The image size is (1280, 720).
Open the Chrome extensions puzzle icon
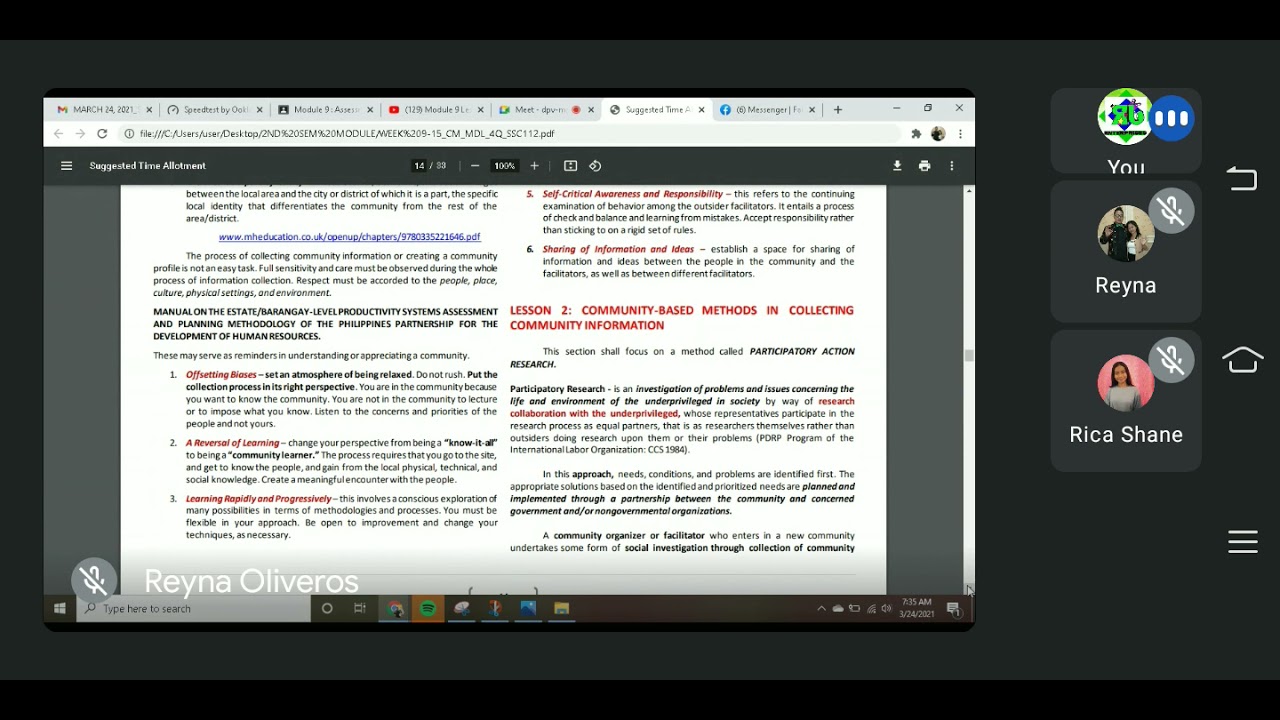pos(916,134)
